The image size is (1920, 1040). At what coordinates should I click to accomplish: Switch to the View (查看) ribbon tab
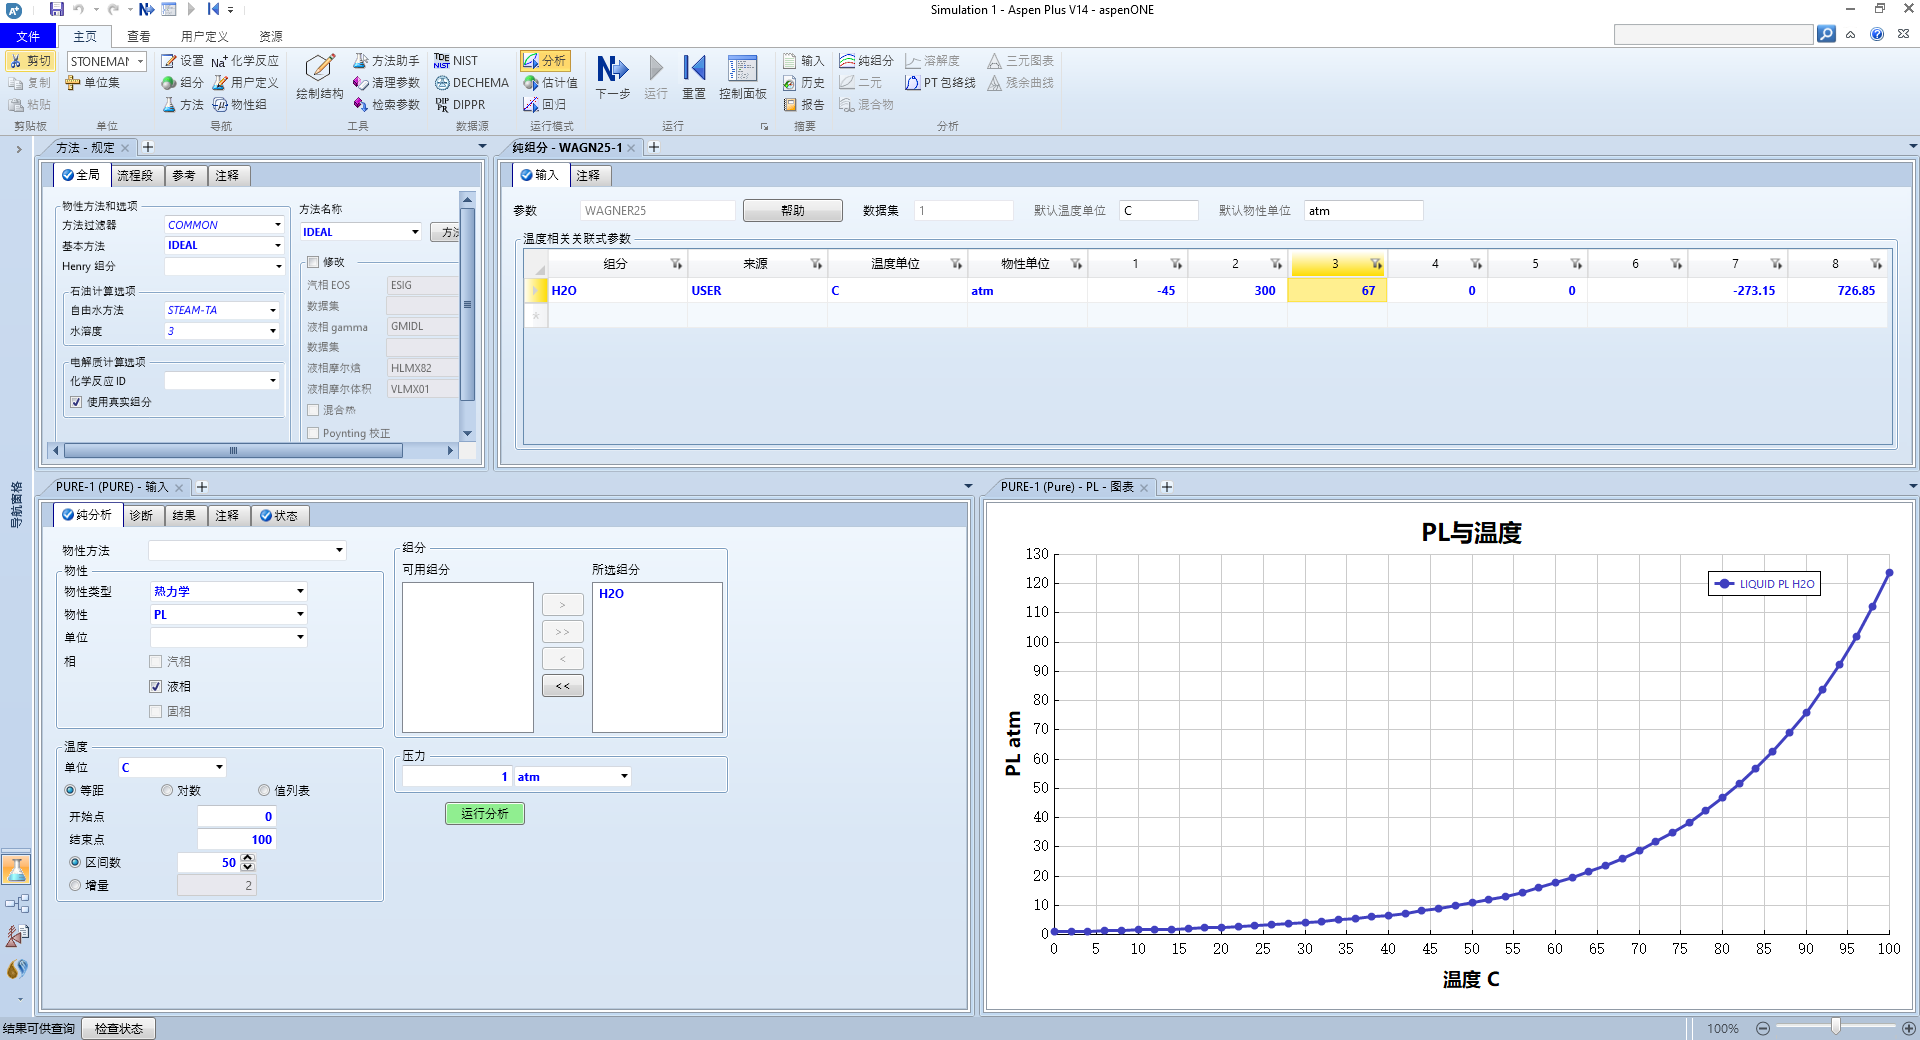(139, 36)
